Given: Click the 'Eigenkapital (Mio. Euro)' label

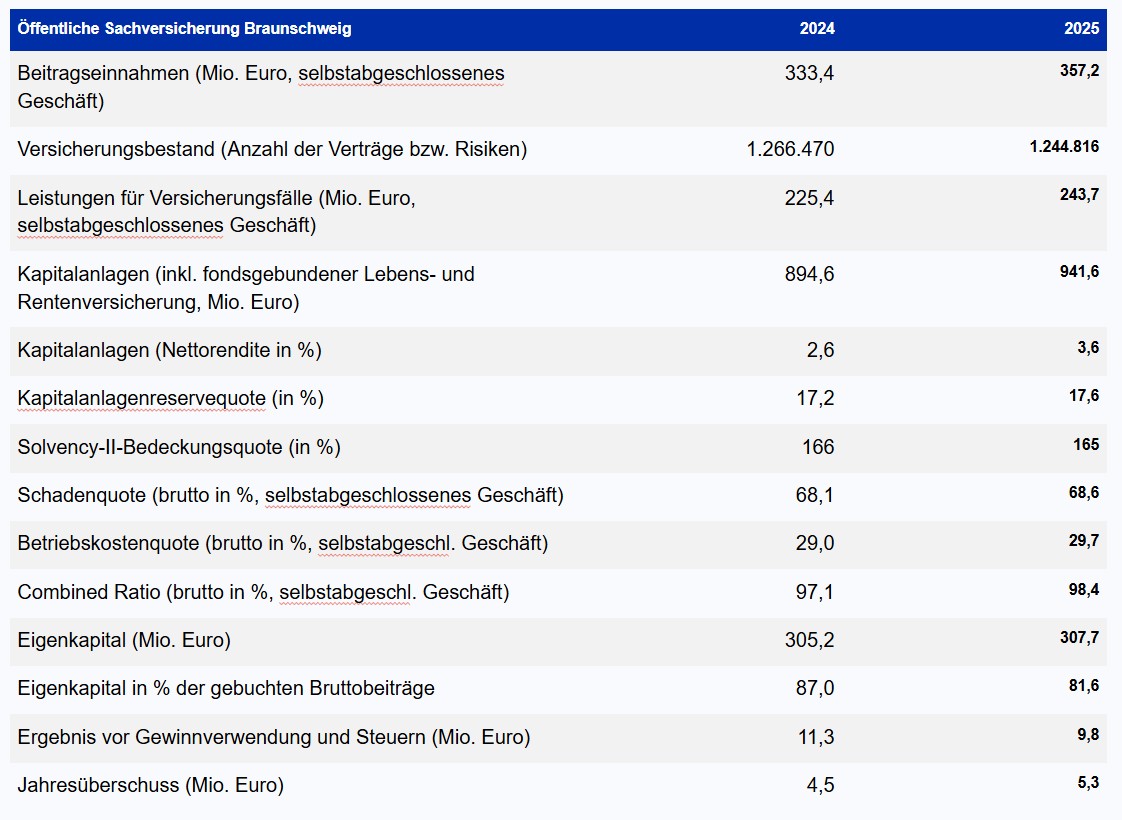Looking at the screenshot, I should coord(124,640).
